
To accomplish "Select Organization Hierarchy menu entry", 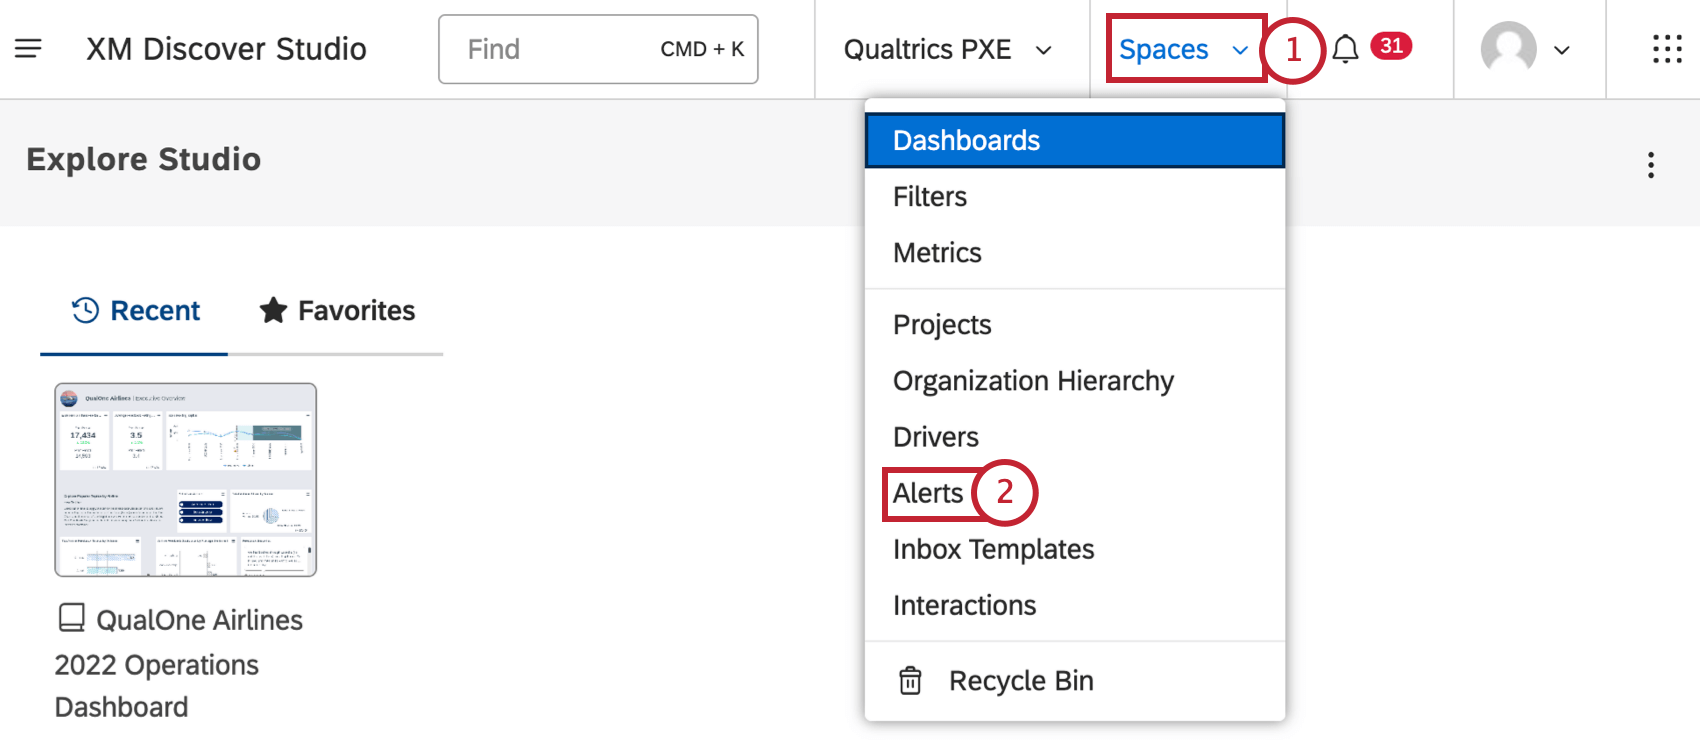I will click(x=1033, y=381).
